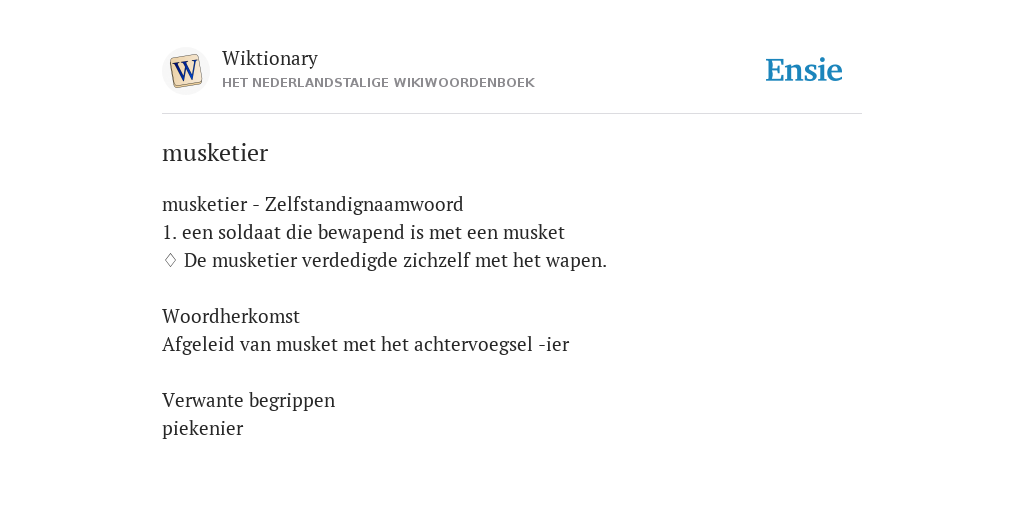Click the Wiktionary source name
The image size is (1024, 512).
270,58
